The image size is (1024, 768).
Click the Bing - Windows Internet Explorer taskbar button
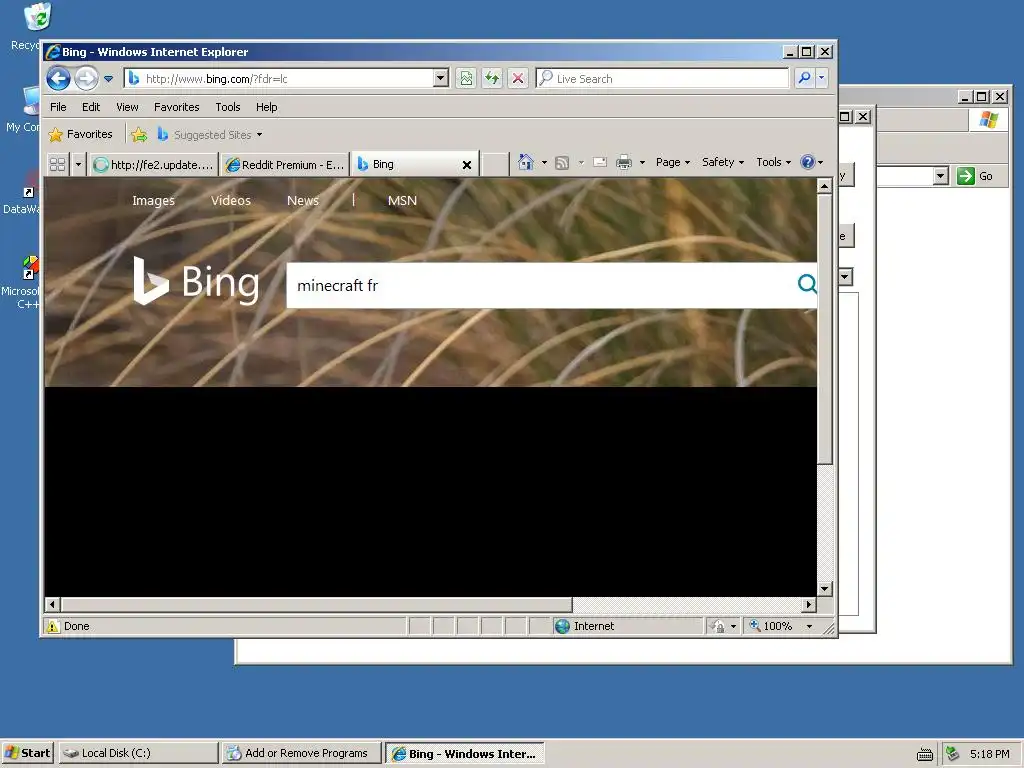[464, 753]
